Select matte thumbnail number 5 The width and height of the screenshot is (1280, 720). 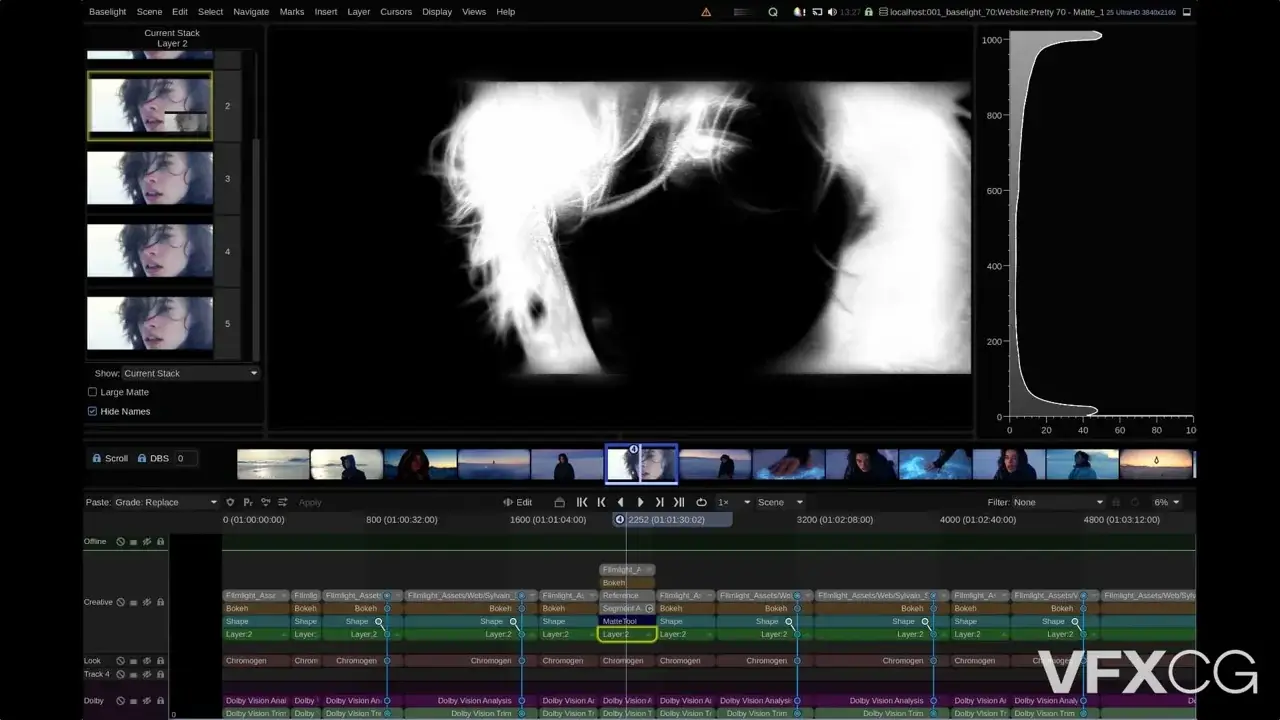[x=150, y=323]
